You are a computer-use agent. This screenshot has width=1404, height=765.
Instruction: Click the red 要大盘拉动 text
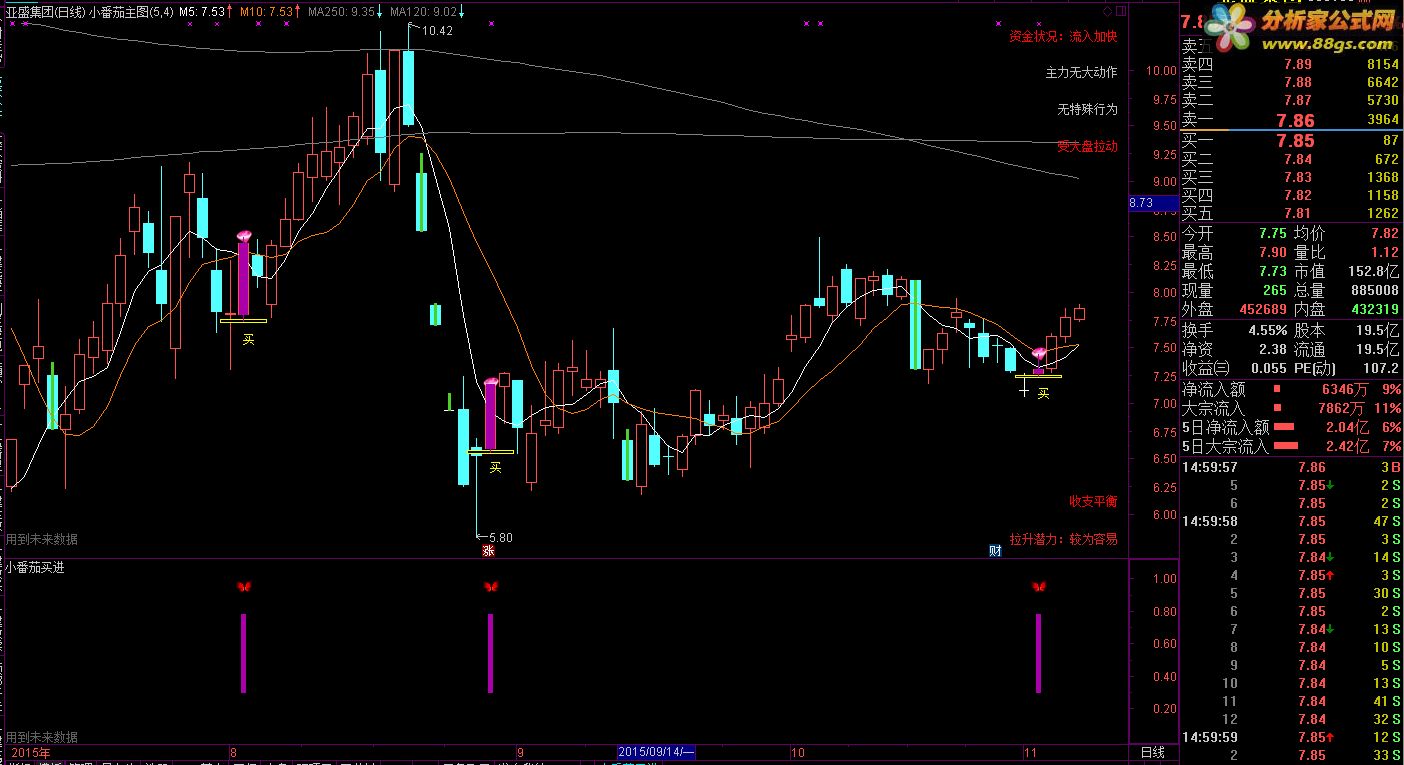click(1087, 146)
